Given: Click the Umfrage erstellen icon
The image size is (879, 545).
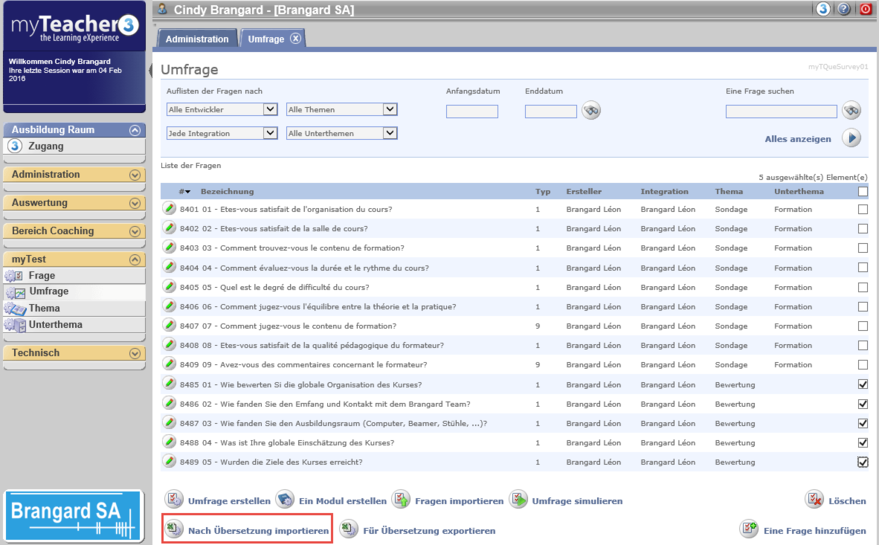Looking at the screenshot, I should 174,500.
